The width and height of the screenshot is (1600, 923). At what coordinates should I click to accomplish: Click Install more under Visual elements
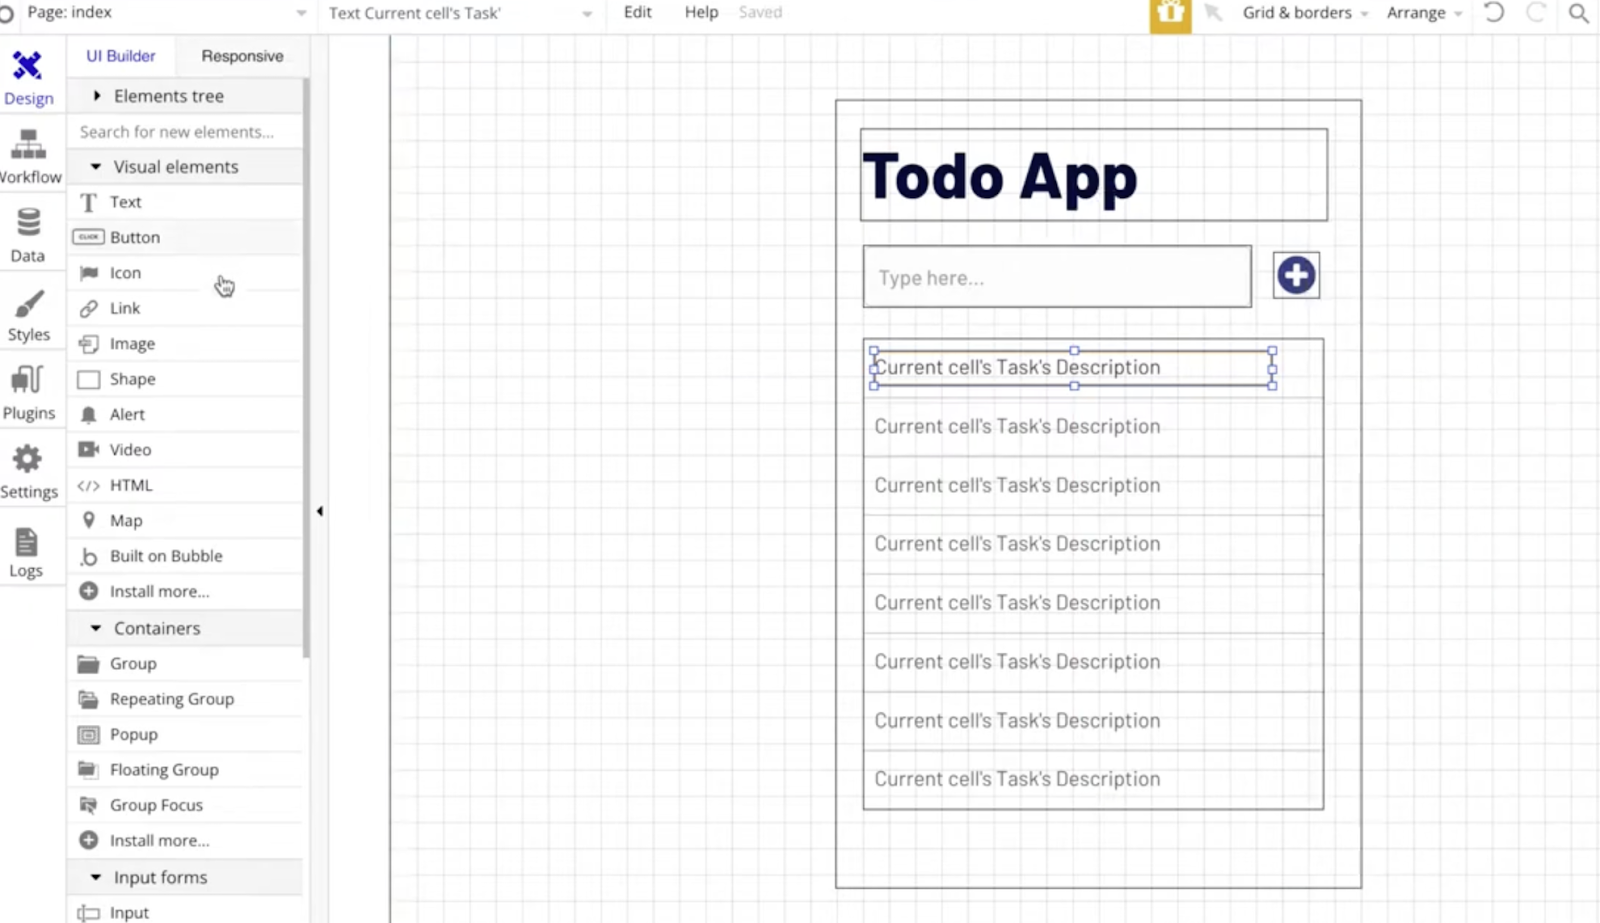coord(159,591)
